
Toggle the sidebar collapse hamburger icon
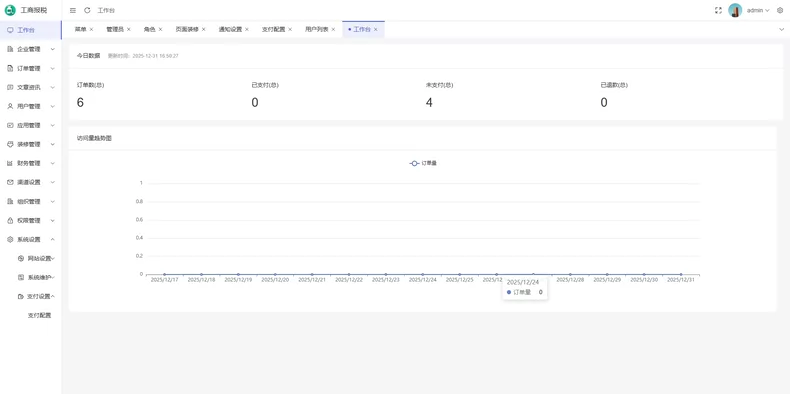(73, 10)
